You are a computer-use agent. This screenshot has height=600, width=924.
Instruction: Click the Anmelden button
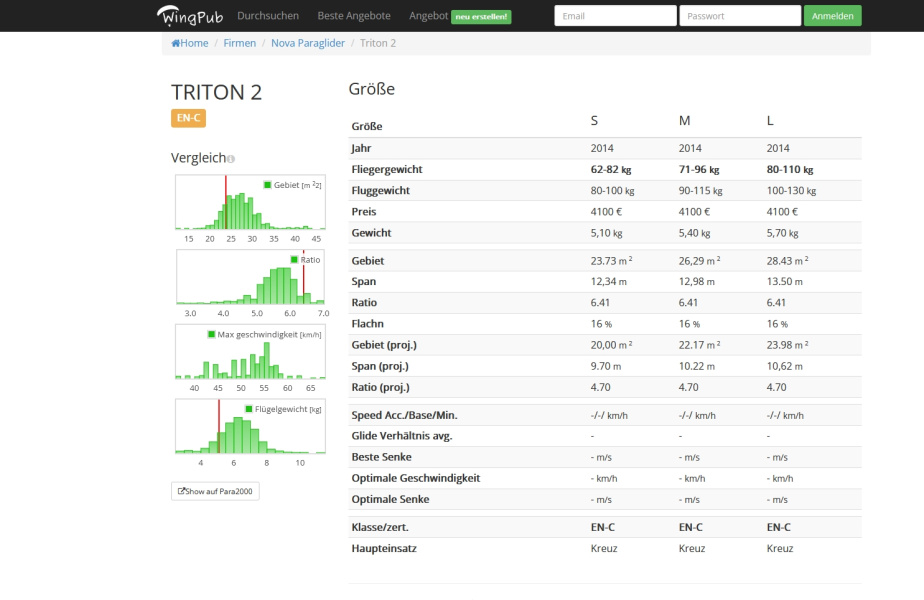click(832, 16)
